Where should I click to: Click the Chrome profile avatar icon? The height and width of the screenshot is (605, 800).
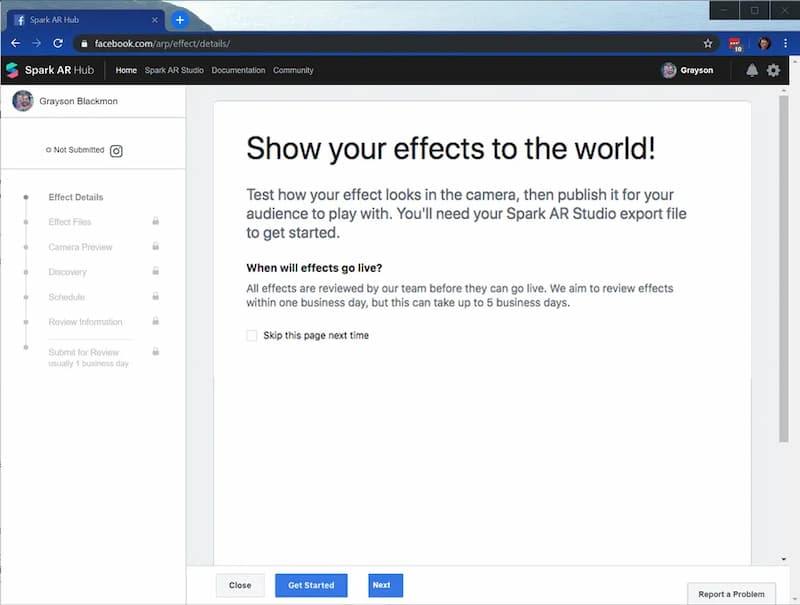[x=765, y=44]
